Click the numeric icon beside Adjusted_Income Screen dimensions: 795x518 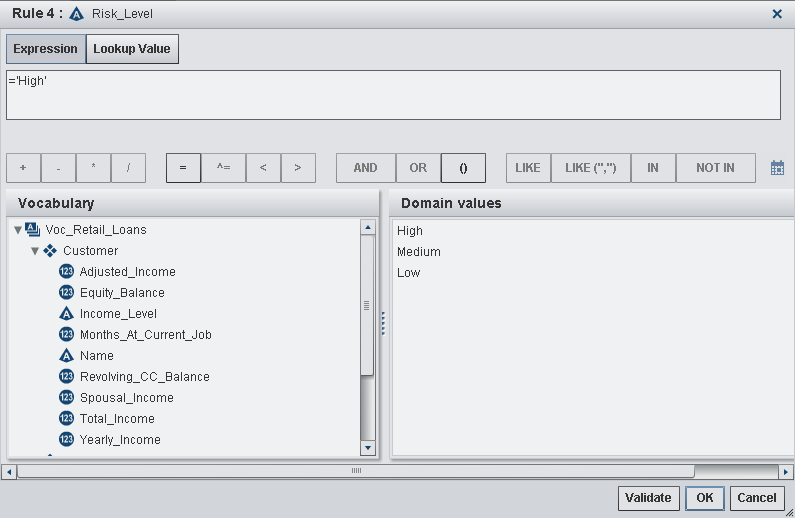[66, 272]
